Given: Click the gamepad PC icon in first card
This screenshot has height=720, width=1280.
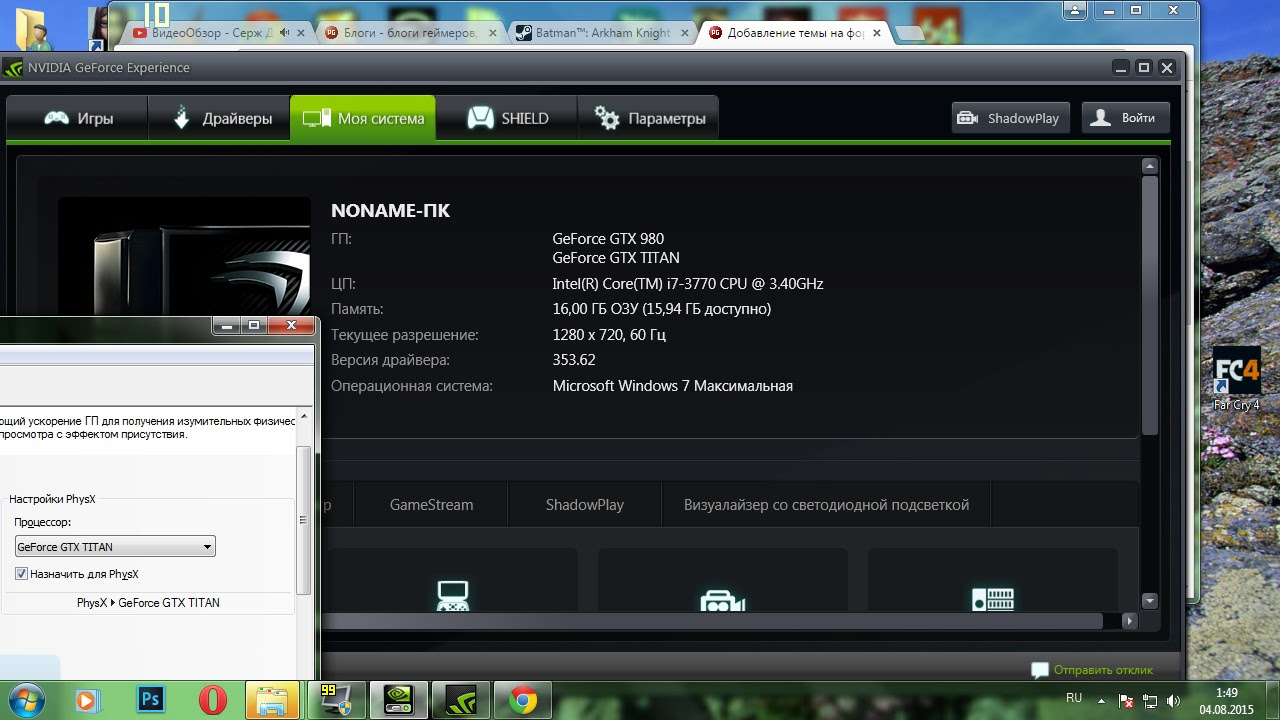Looking at the screenshot, I should [x=453, y=595].
